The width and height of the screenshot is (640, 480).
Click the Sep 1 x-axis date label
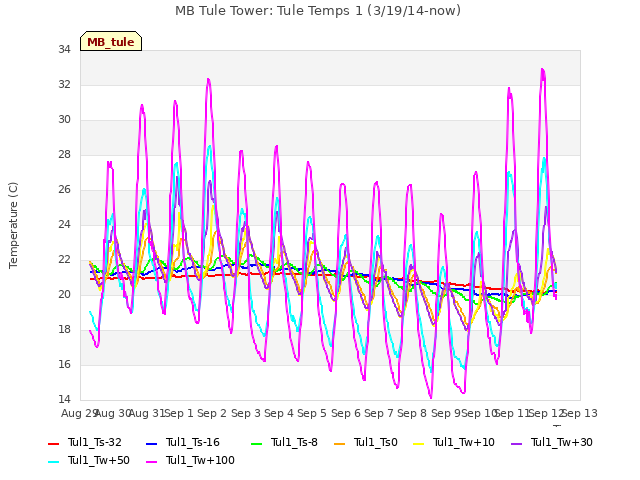pyautogui.click(x=179, y=413)
